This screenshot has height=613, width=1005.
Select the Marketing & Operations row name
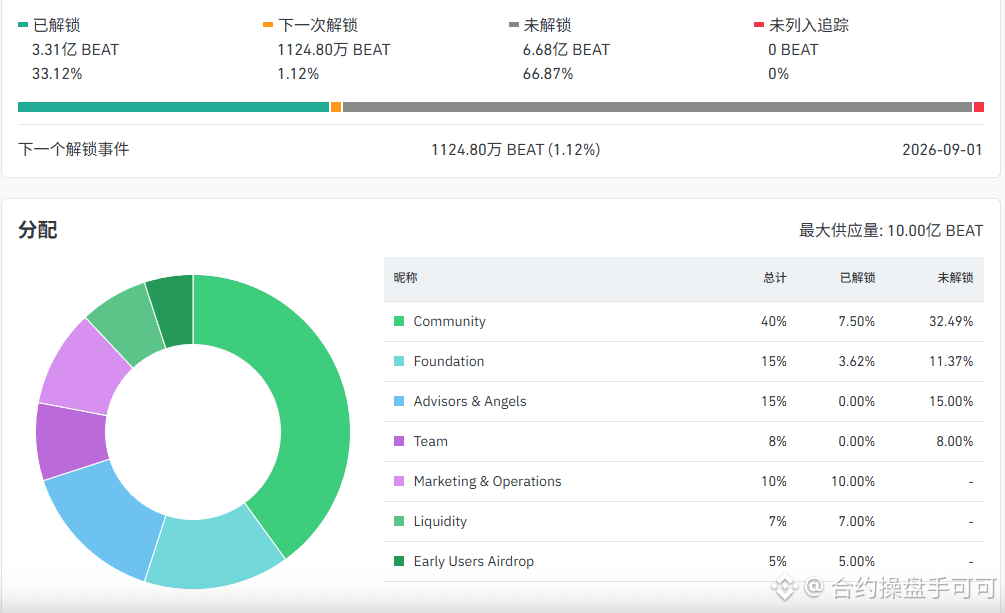click(x=487, y=481)
